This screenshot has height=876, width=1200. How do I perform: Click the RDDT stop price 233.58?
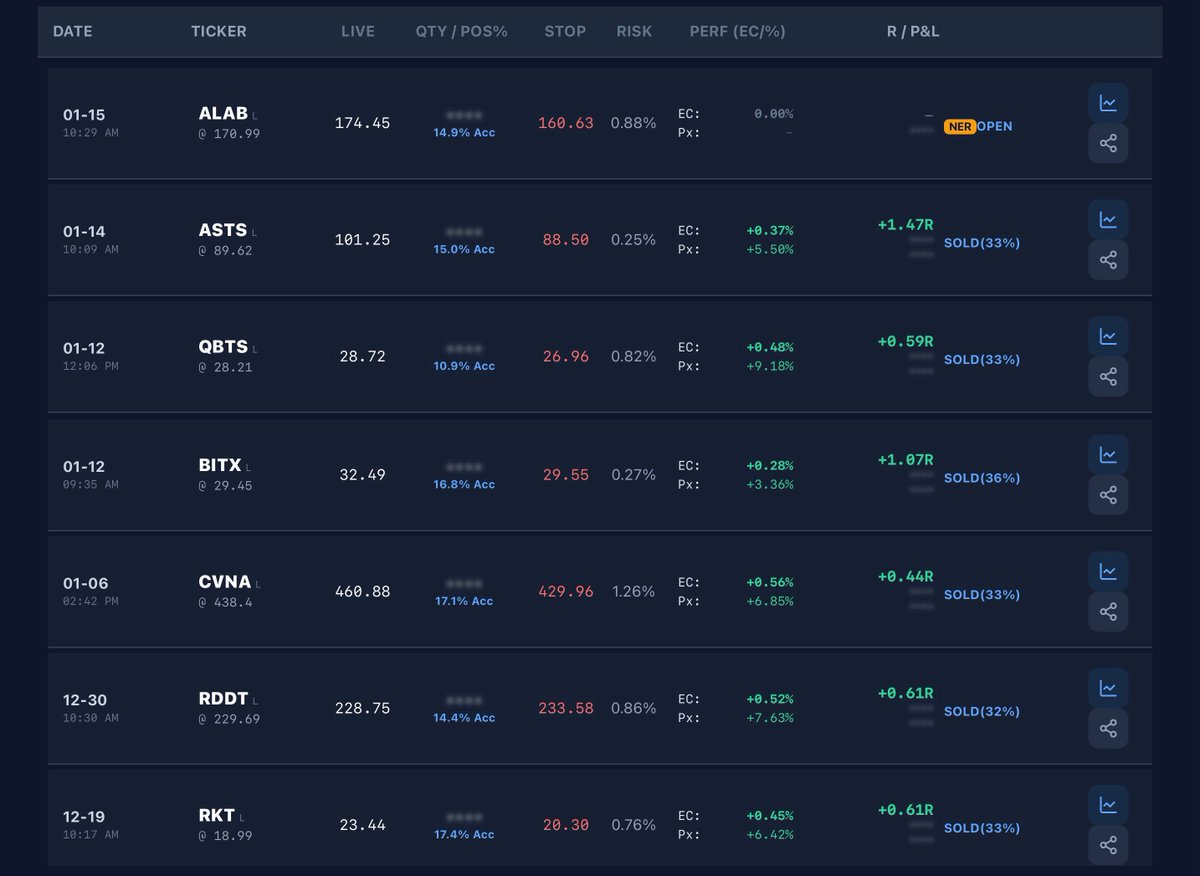[x=566, y=708]
